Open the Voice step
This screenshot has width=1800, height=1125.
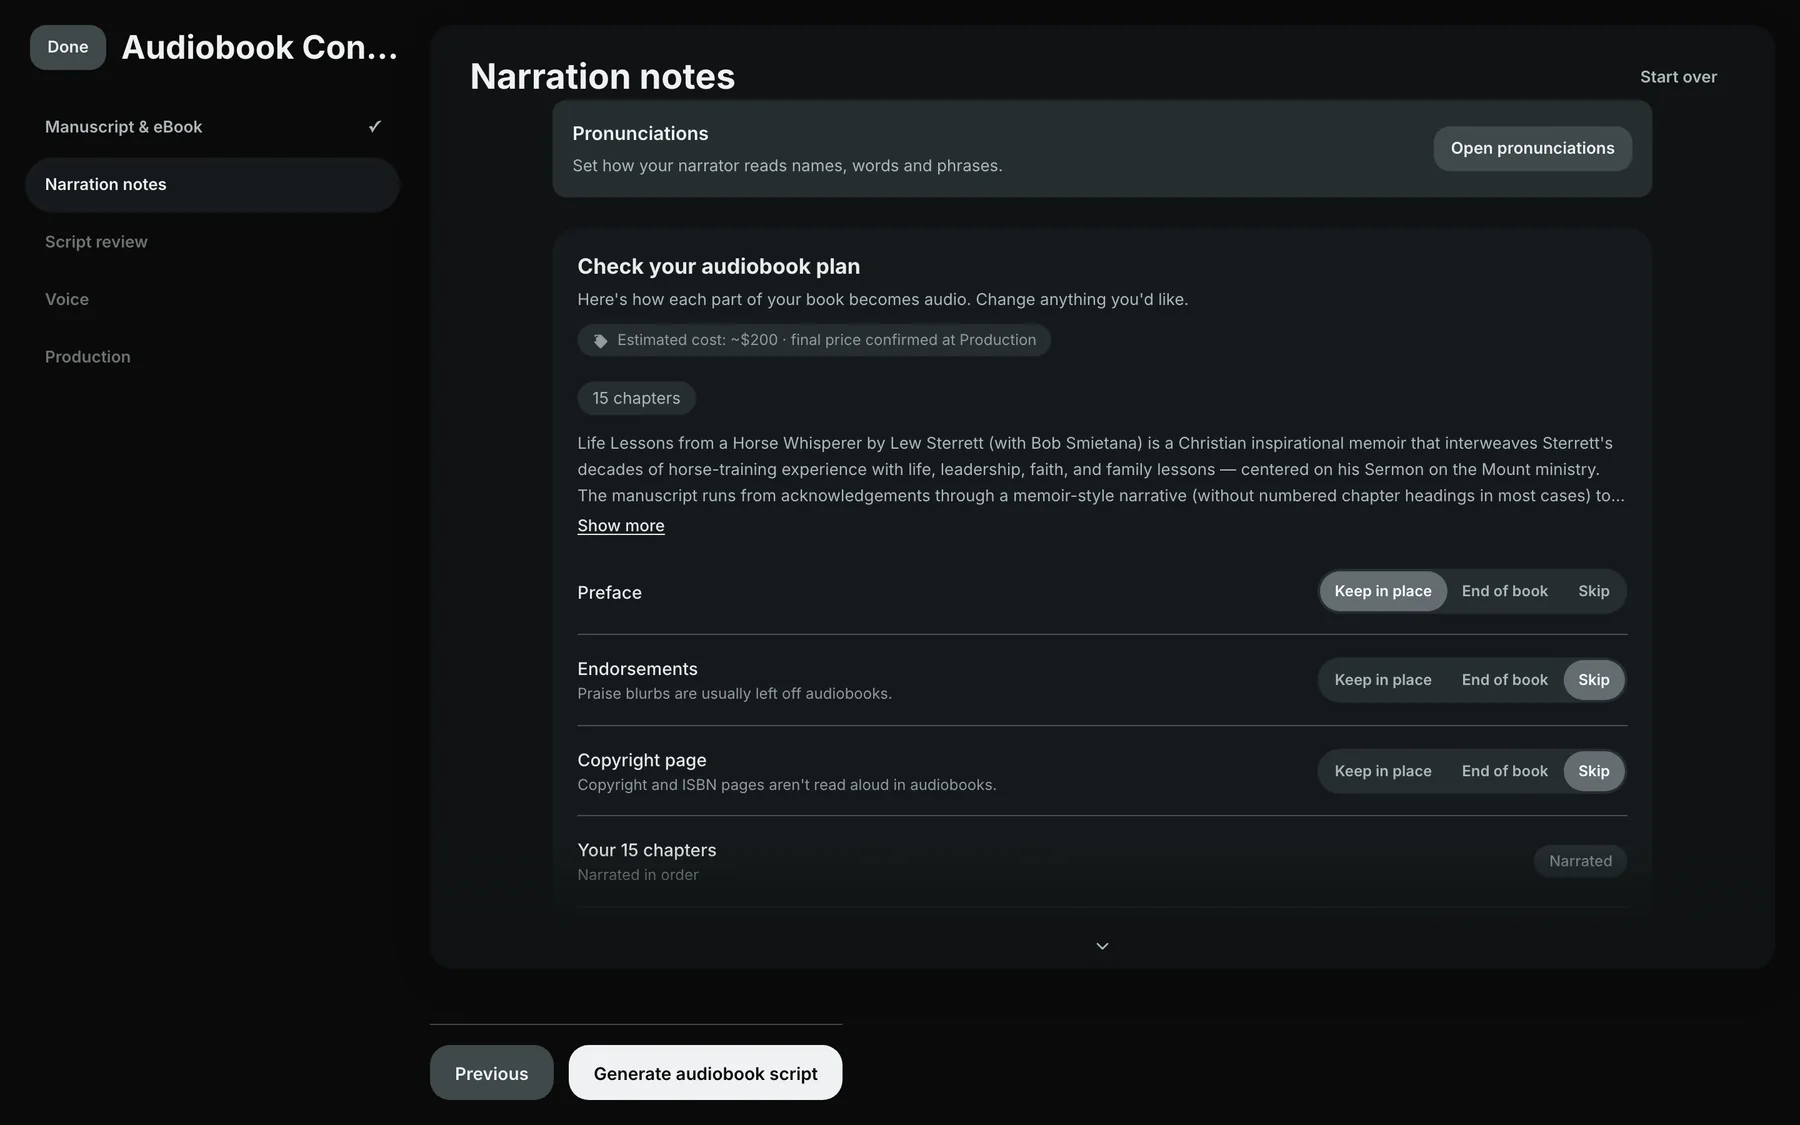[212, 299]
